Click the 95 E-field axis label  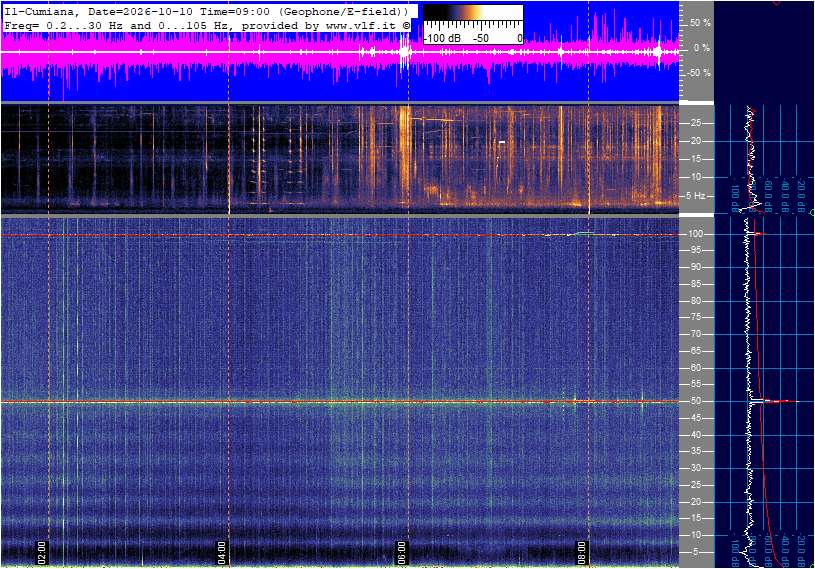tap(695, 250)
